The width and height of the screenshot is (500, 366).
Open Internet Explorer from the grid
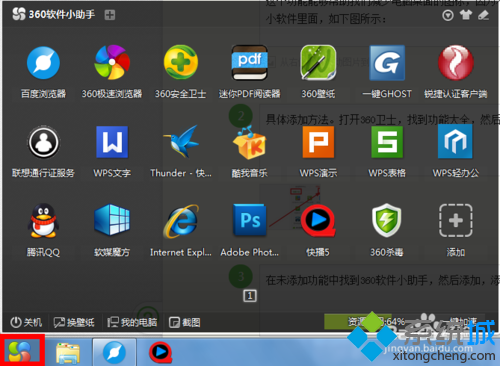[x=181, y=221]
